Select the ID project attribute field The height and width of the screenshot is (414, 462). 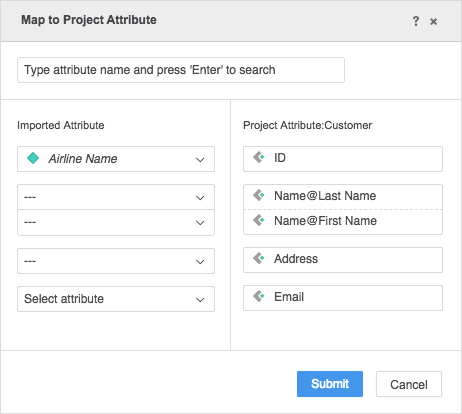[343, 159]
